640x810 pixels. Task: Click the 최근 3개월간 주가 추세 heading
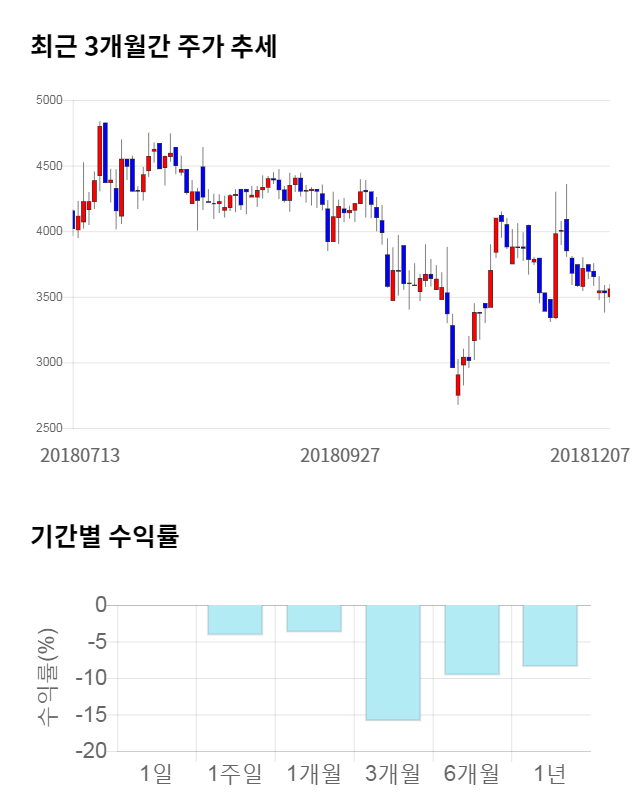tap(154, 47)
